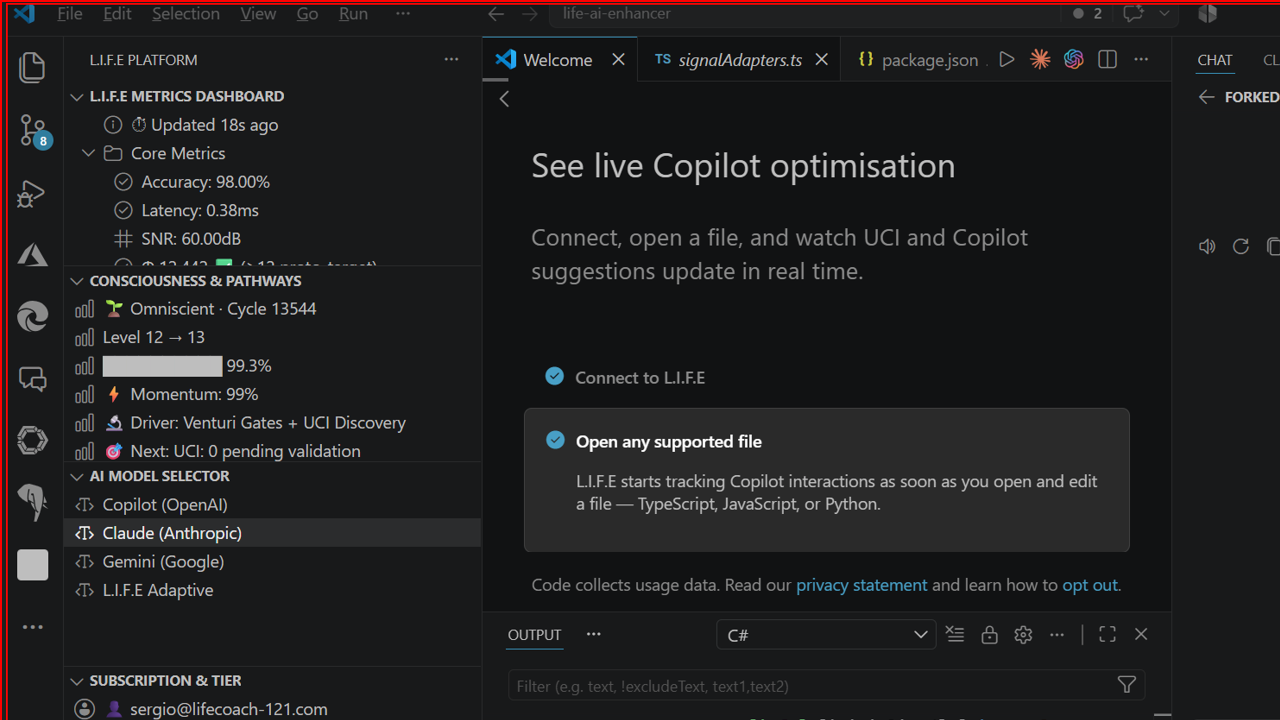Screen dimensions: 1280x720
Task: Follow the opt out link
Action: coord(1090,585)
